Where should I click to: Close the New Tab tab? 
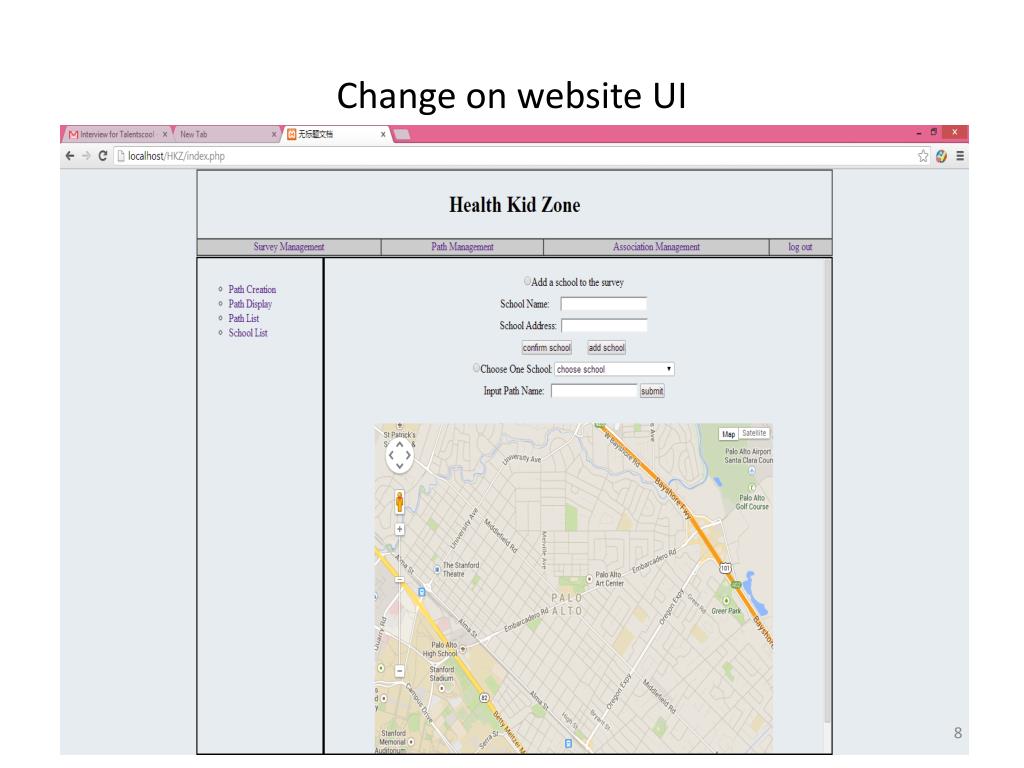[274, 135]
